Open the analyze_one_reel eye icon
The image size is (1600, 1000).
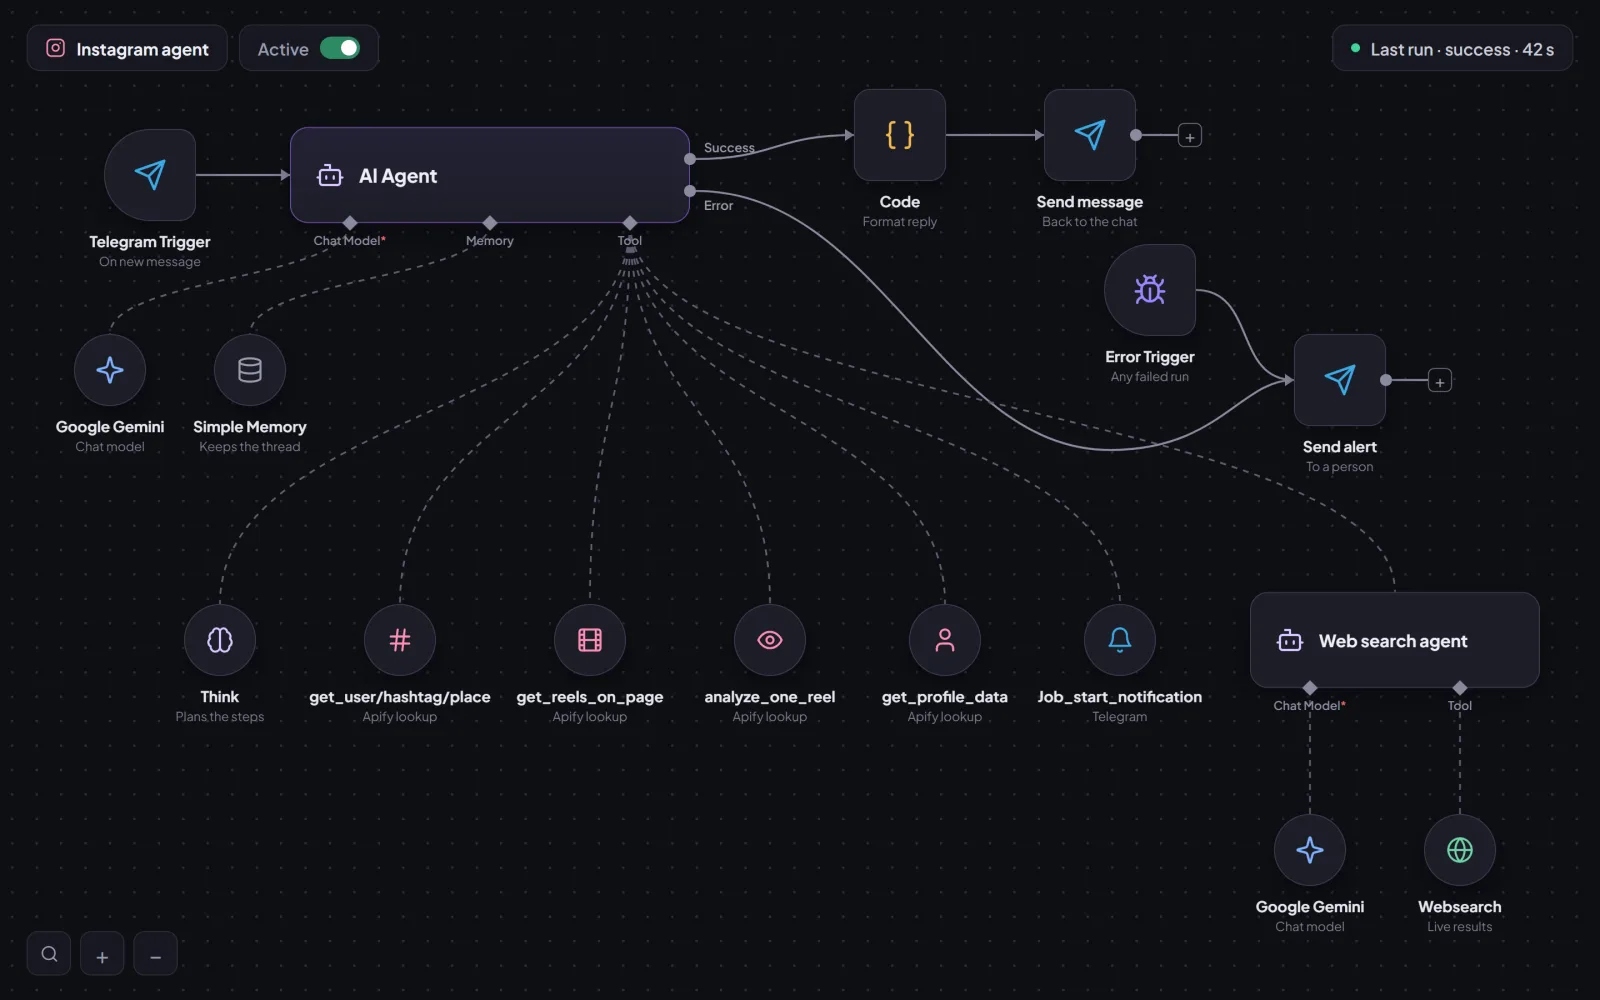[770, 640]
